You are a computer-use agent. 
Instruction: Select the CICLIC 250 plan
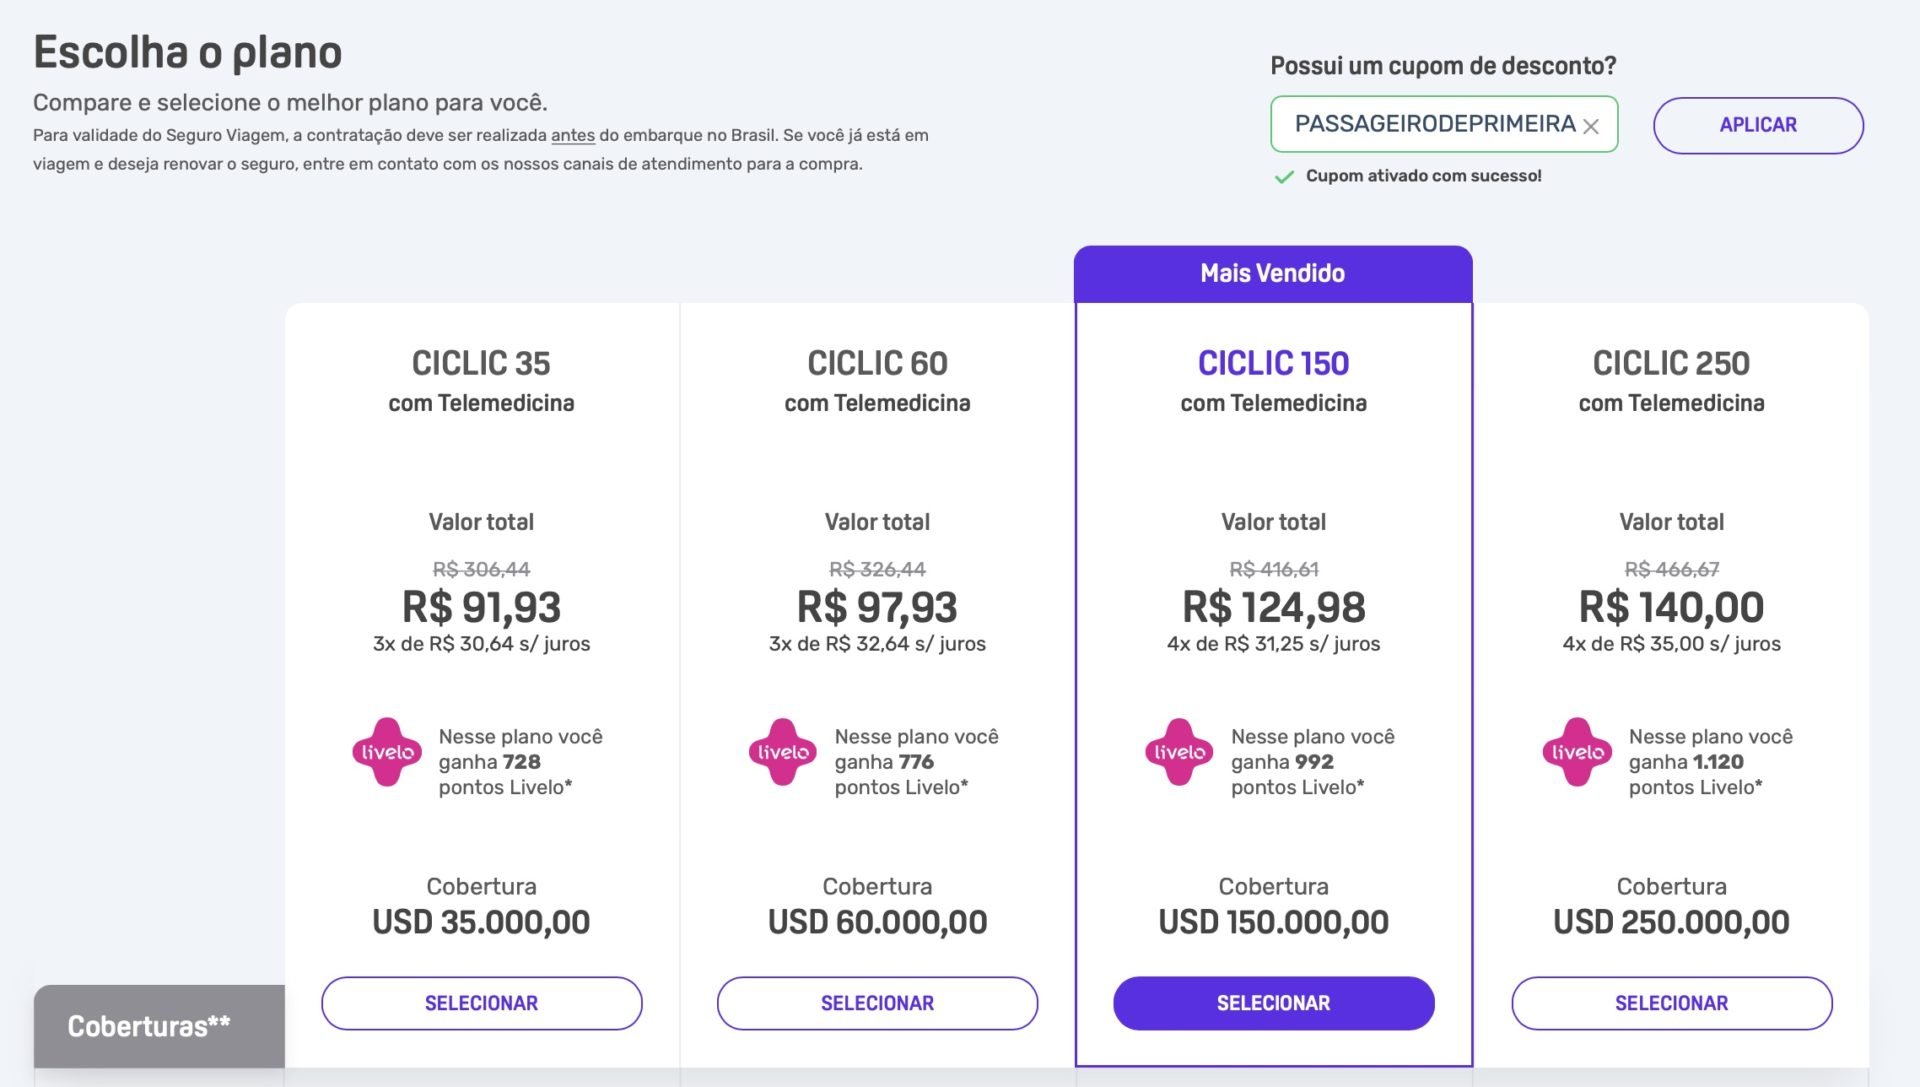point(1671,1003)
